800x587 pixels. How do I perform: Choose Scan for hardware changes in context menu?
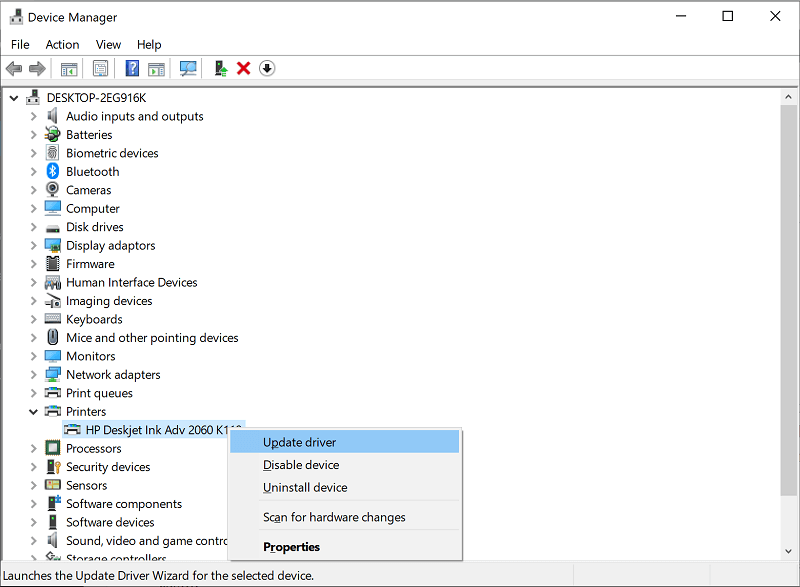344,517
